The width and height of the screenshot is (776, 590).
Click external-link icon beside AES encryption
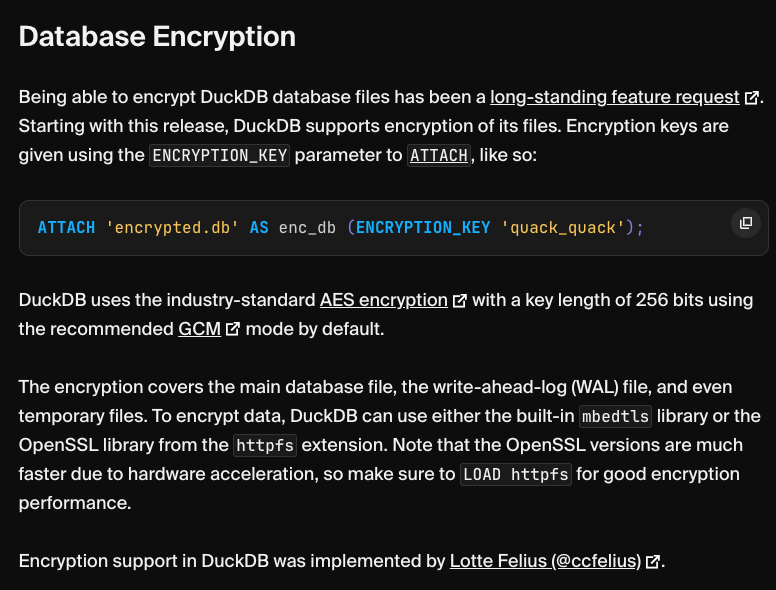(x=460, y=300)
